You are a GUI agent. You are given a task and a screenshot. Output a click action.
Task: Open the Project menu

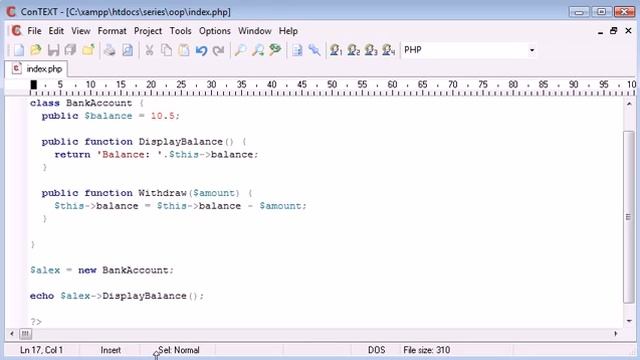pos(148,31)
